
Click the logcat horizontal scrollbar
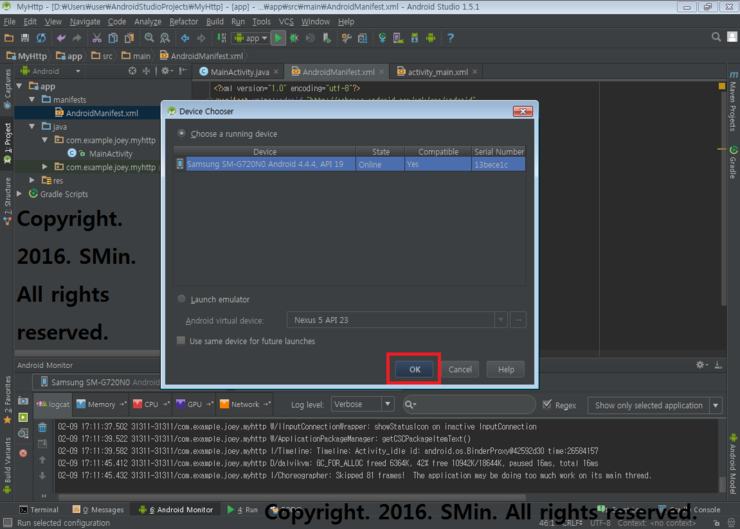pyautogui.click(x=292, y=497)
